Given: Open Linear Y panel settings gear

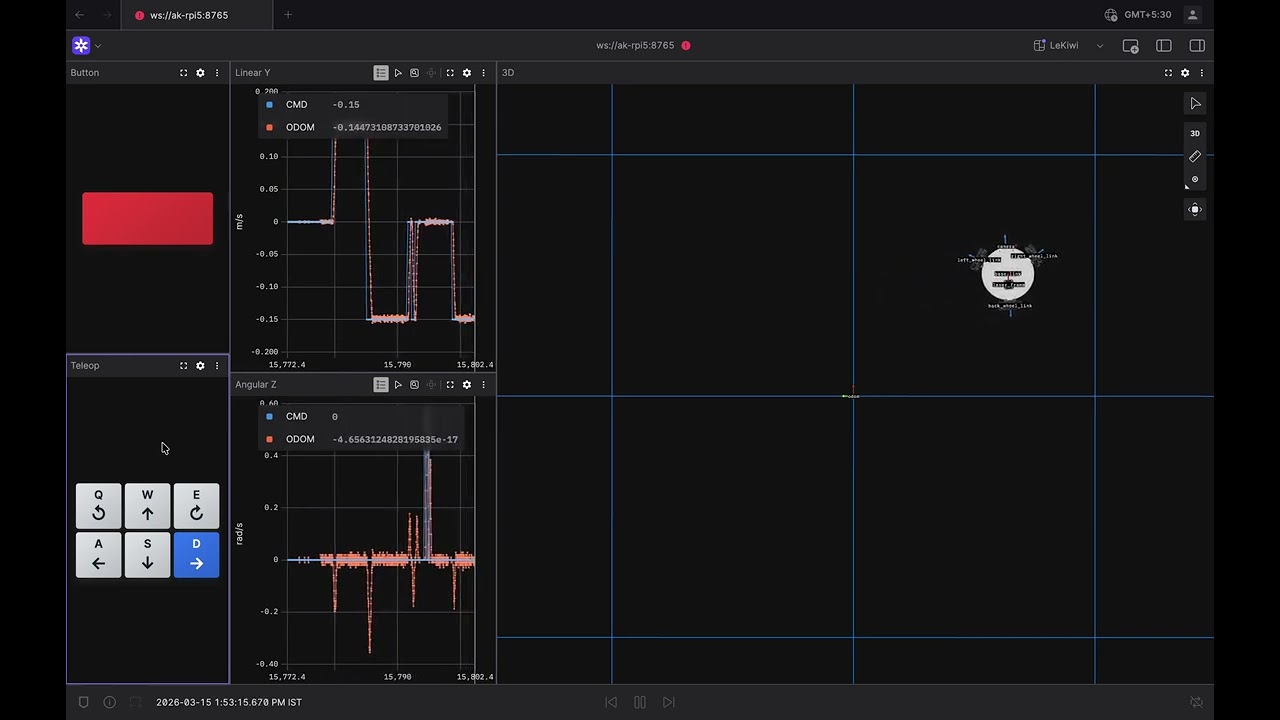Looking at the screenshot, I should pyautogui.click(x=467, y=73).
